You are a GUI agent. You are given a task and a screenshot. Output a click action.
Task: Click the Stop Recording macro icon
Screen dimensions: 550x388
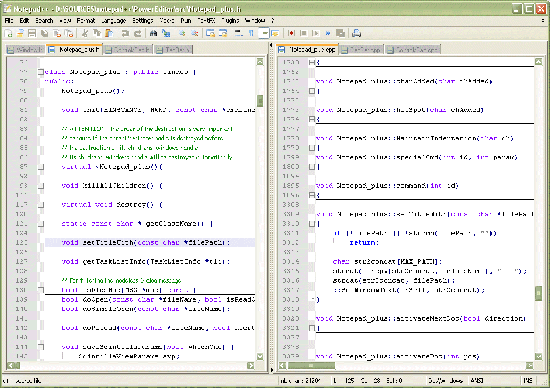pos(303,33)
